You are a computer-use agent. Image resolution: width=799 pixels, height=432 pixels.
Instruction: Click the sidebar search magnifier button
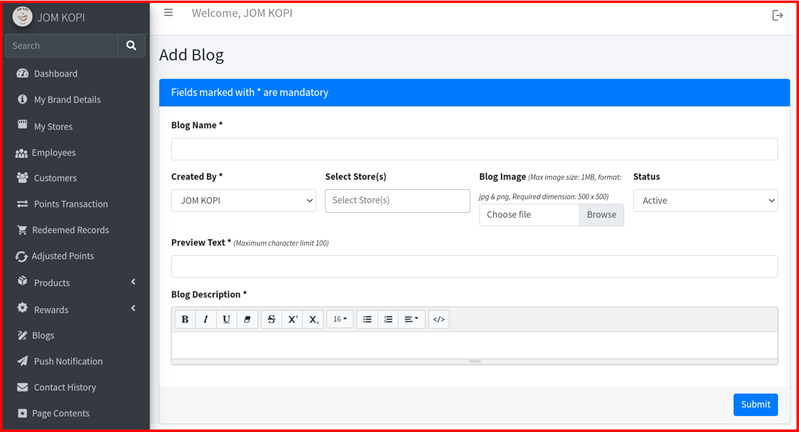(131, 46)
